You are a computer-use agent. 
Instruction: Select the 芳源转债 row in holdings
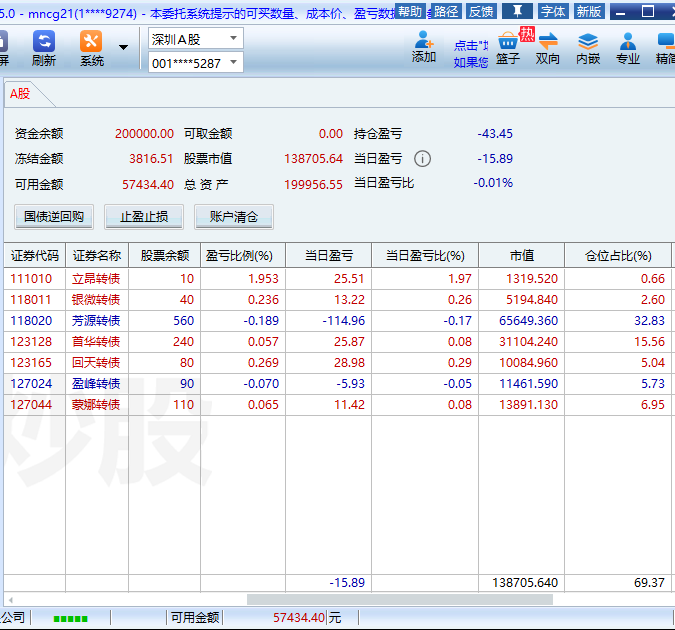(96, 321)
